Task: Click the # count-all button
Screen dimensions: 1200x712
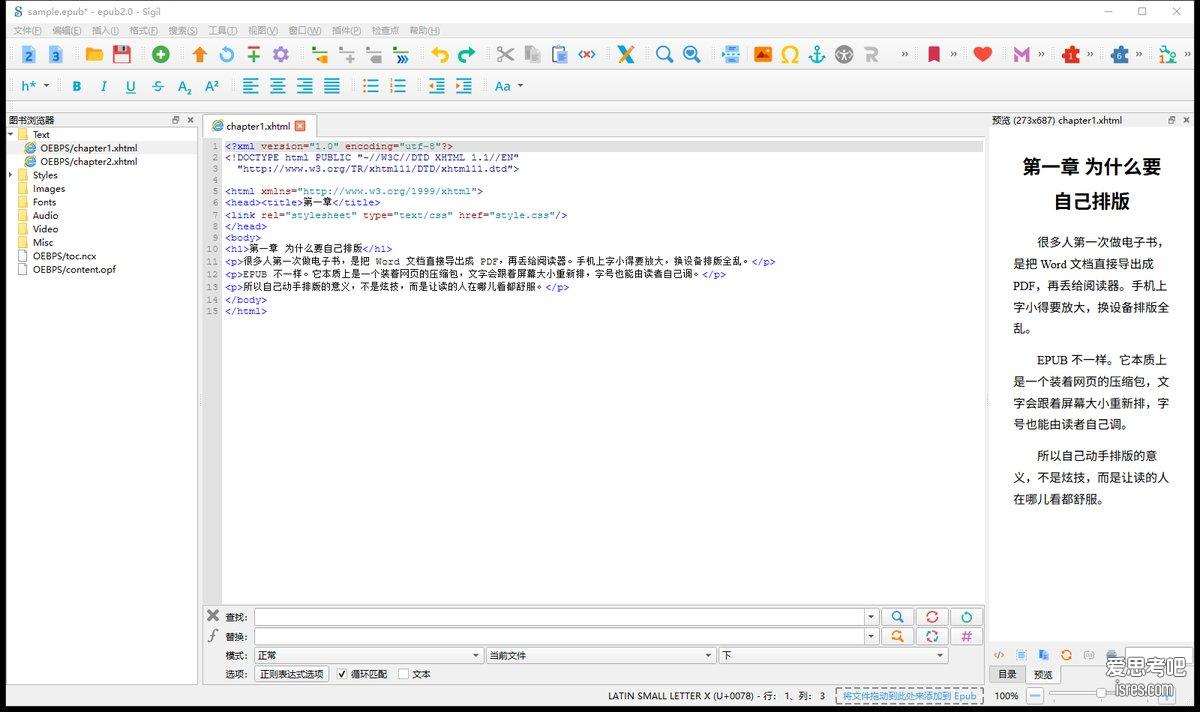Action: (966, 636)
